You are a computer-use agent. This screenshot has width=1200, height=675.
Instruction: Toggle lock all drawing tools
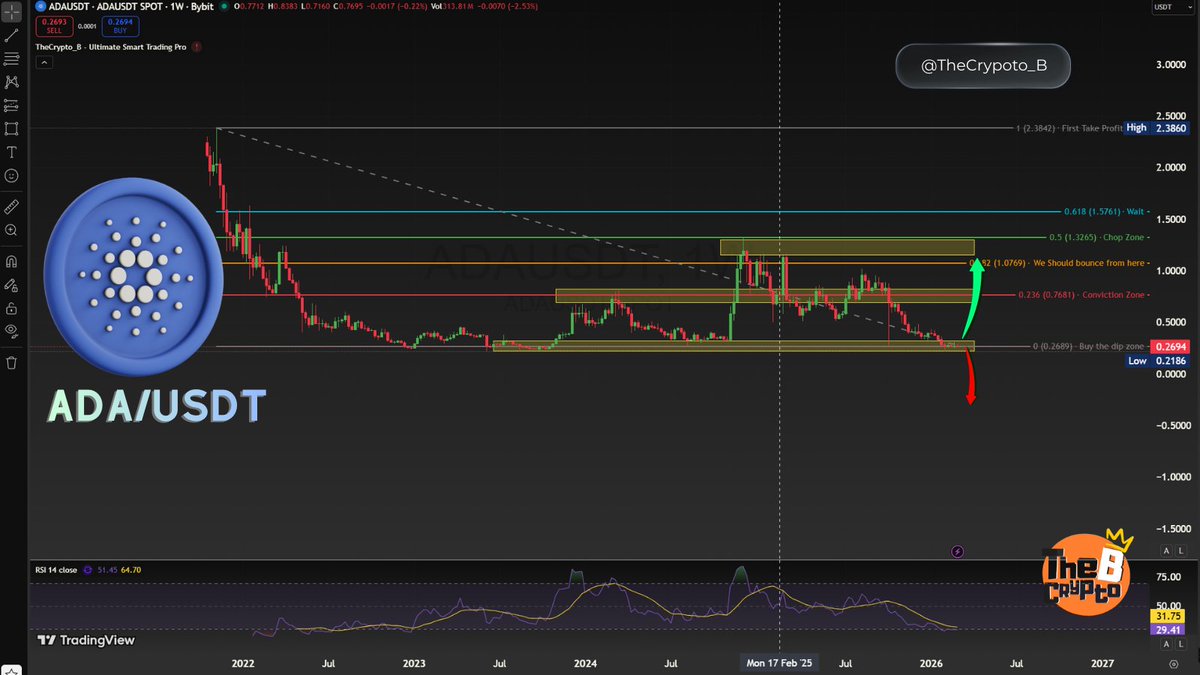click(x=12, y=308)
